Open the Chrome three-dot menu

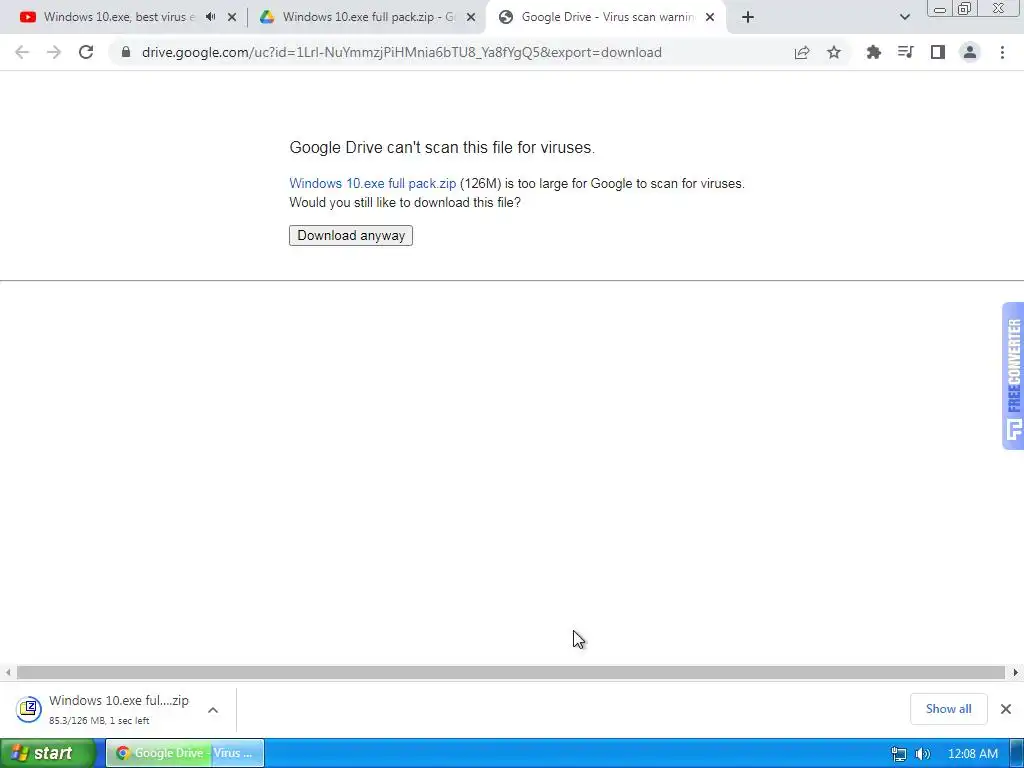coord(1002,52)
